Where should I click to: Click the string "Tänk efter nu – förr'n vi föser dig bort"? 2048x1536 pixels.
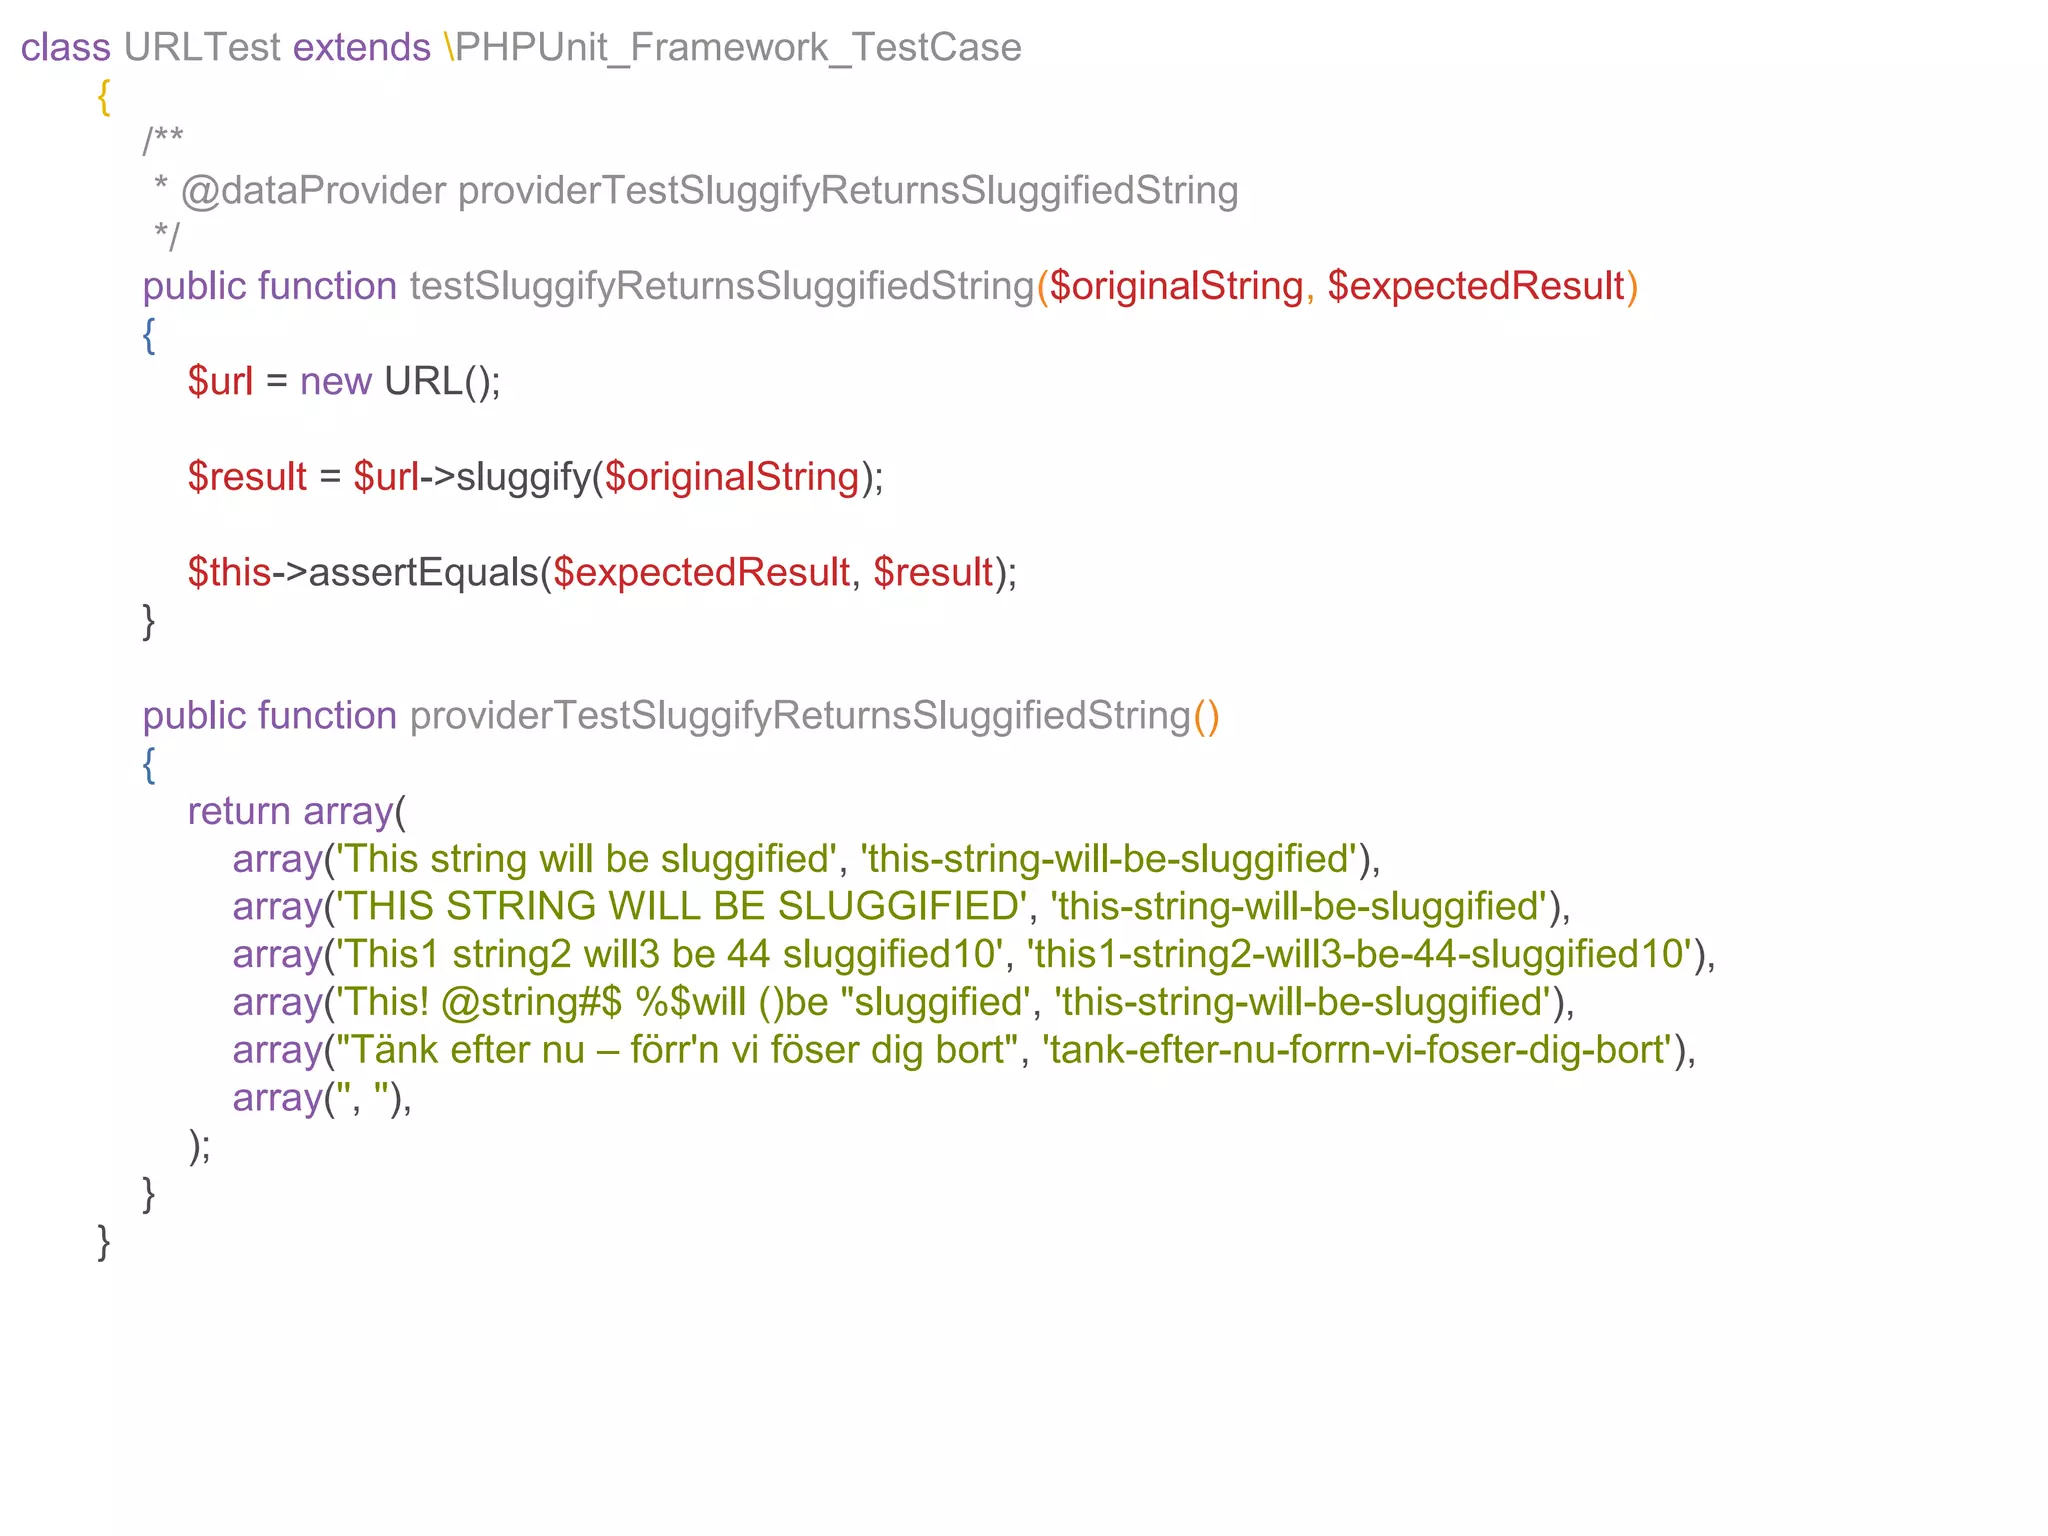pos(677,1050)
